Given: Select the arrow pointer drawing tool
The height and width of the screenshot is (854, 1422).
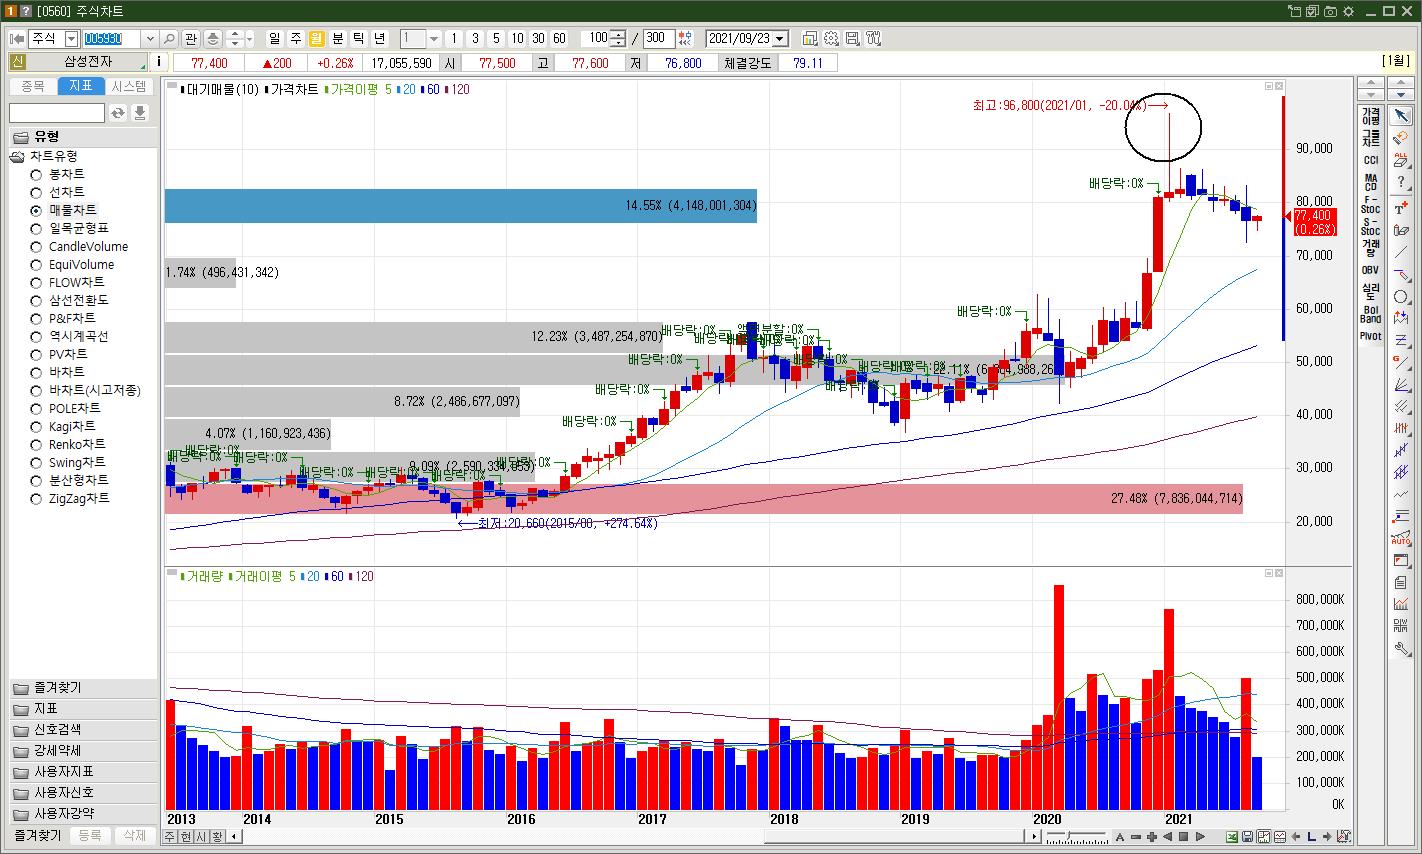Looking at the screenshot, I should click(x=1401, y=115).
